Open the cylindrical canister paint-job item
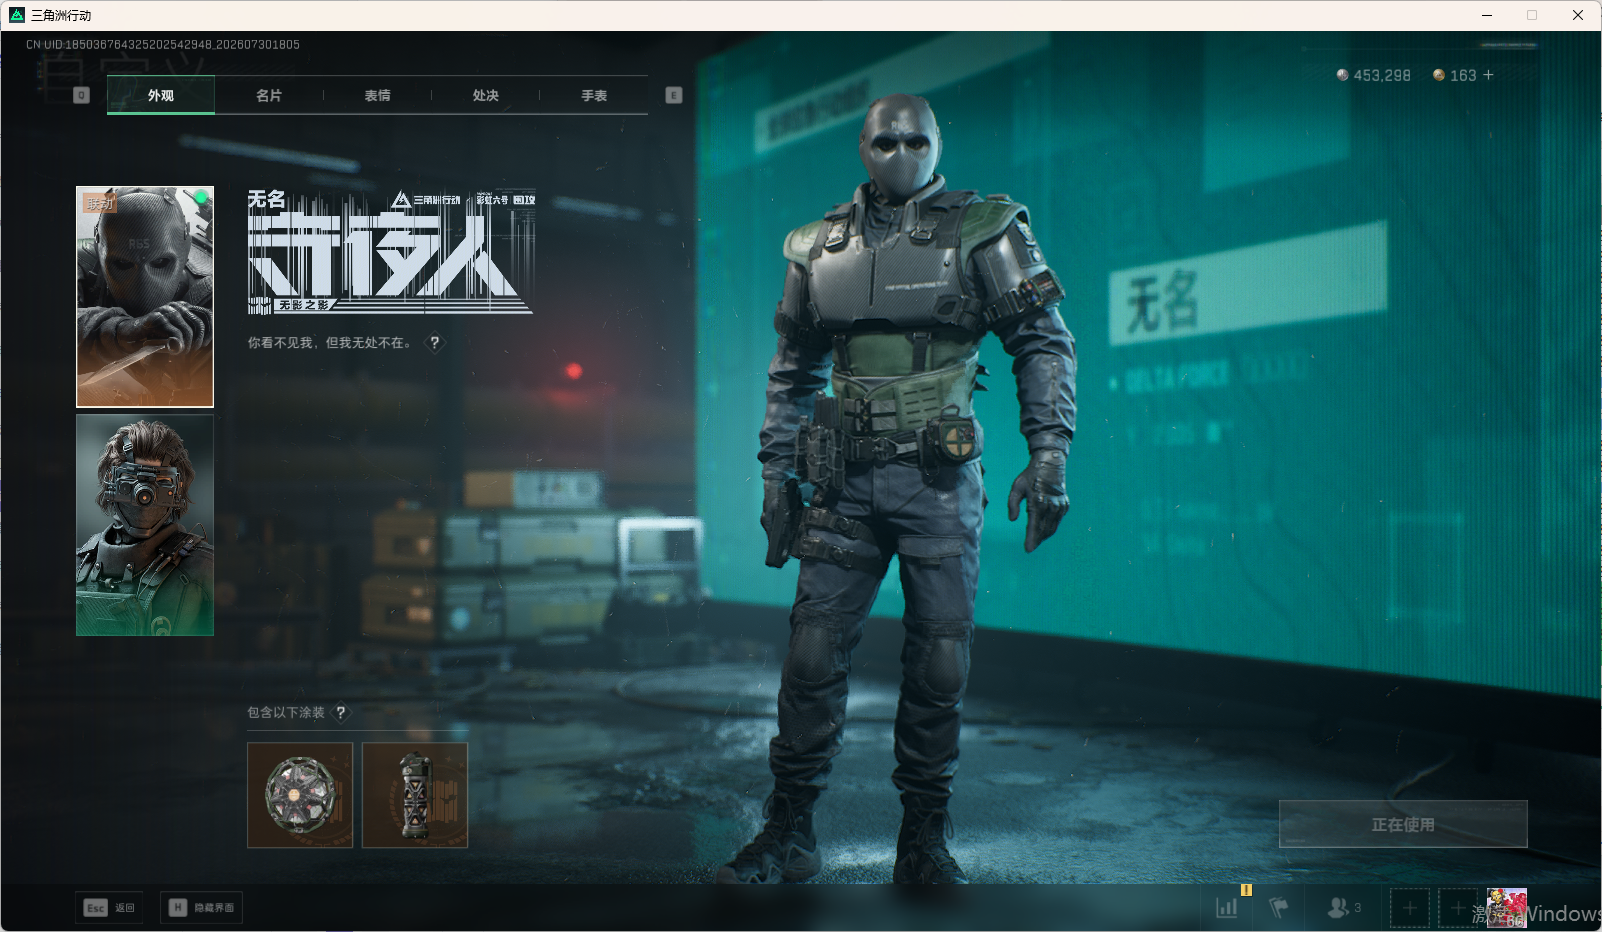The image size is (1602, 932). tap(415, 795)
